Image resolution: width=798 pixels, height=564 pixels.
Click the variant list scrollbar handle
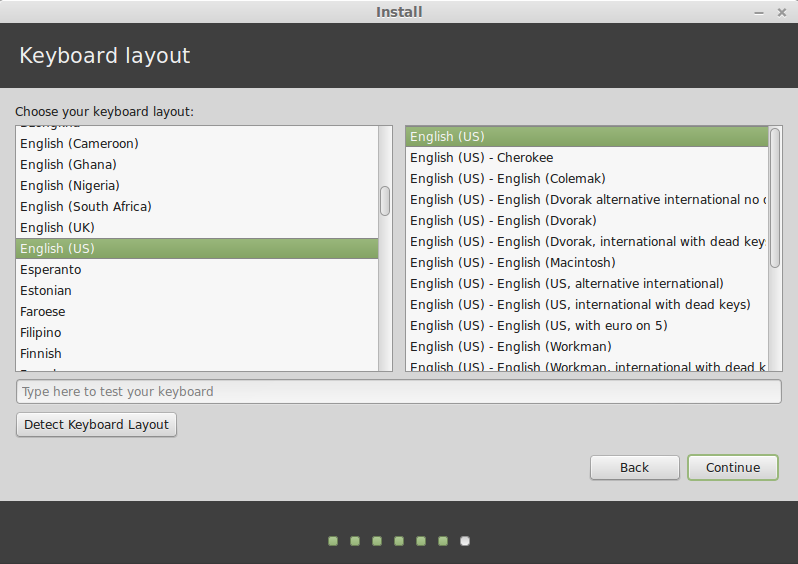775,198
